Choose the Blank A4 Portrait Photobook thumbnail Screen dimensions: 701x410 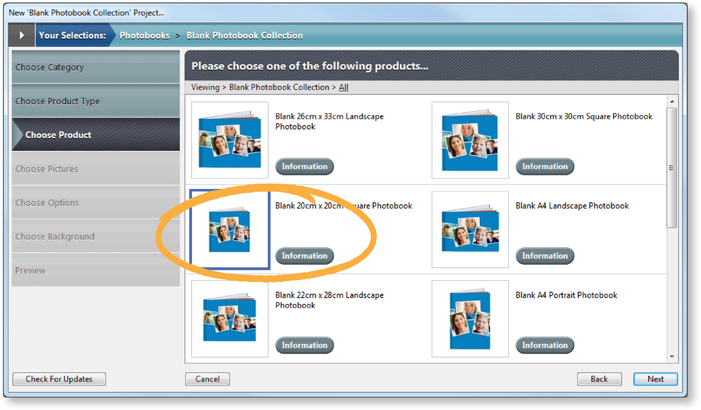[470, 319]
